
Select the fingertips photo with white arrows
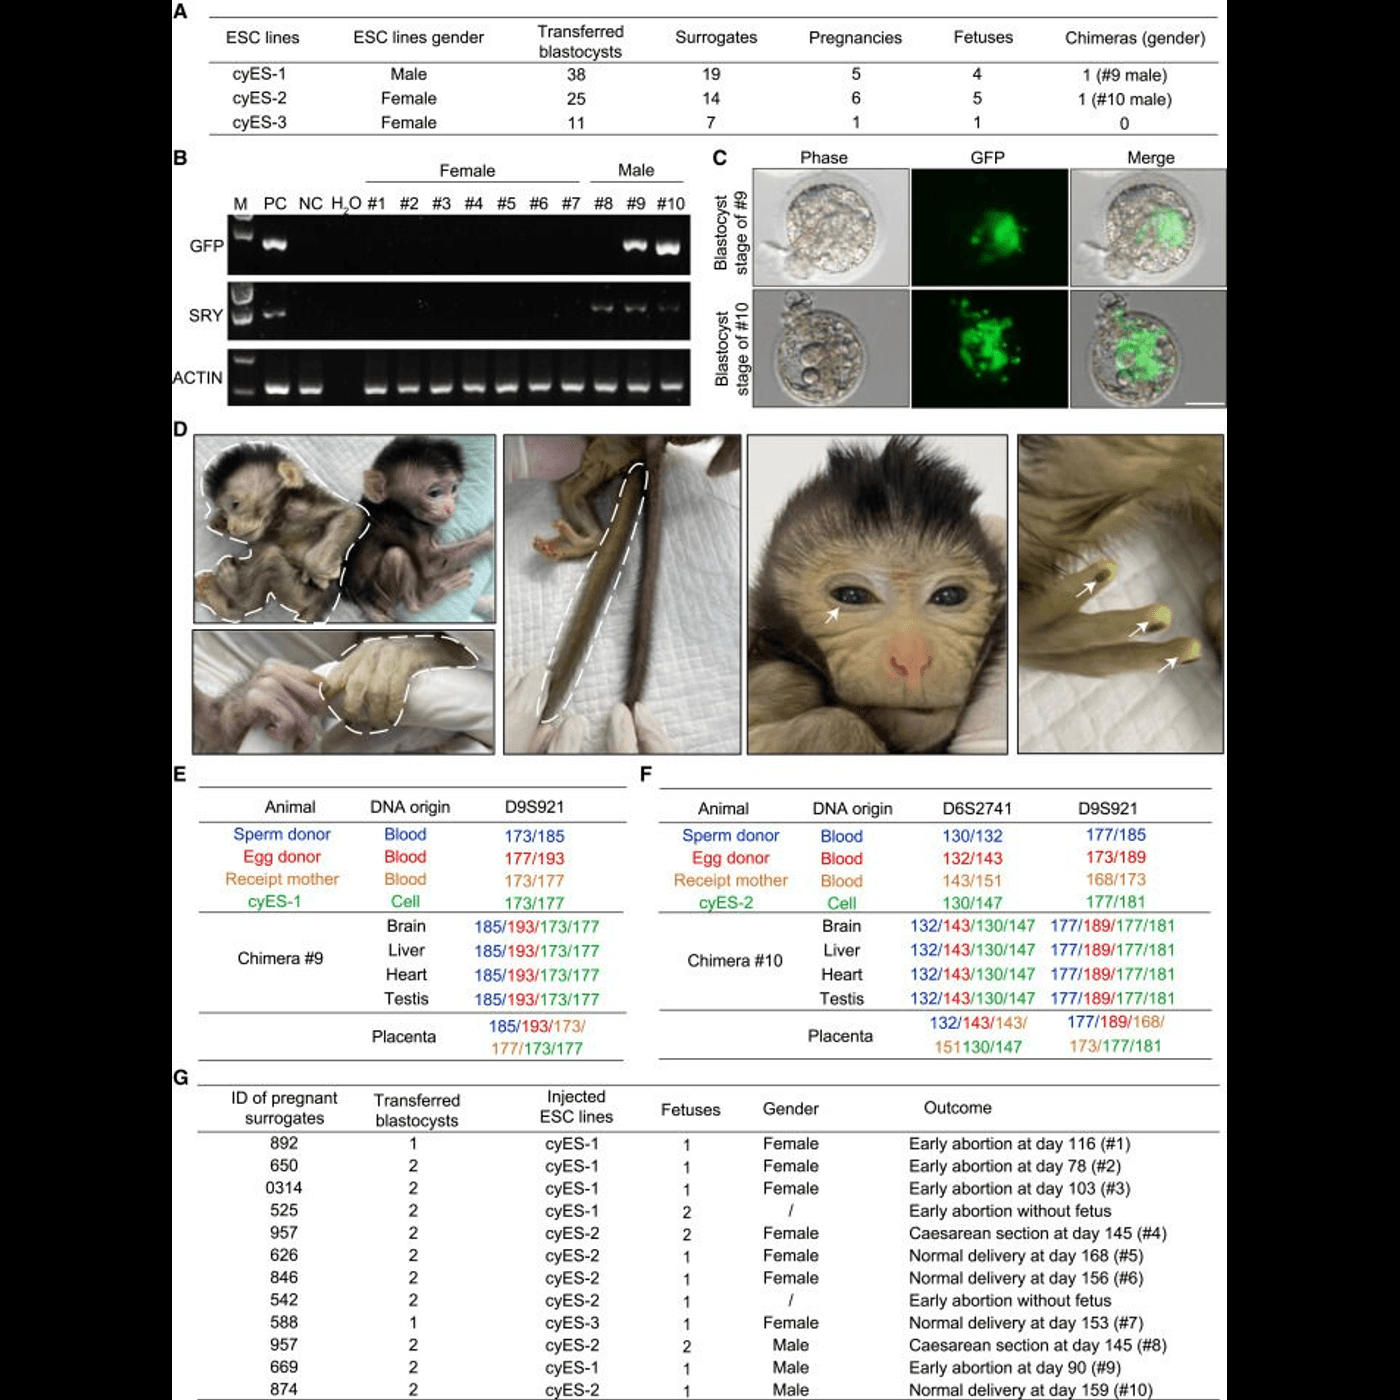tap(1120, 594)
